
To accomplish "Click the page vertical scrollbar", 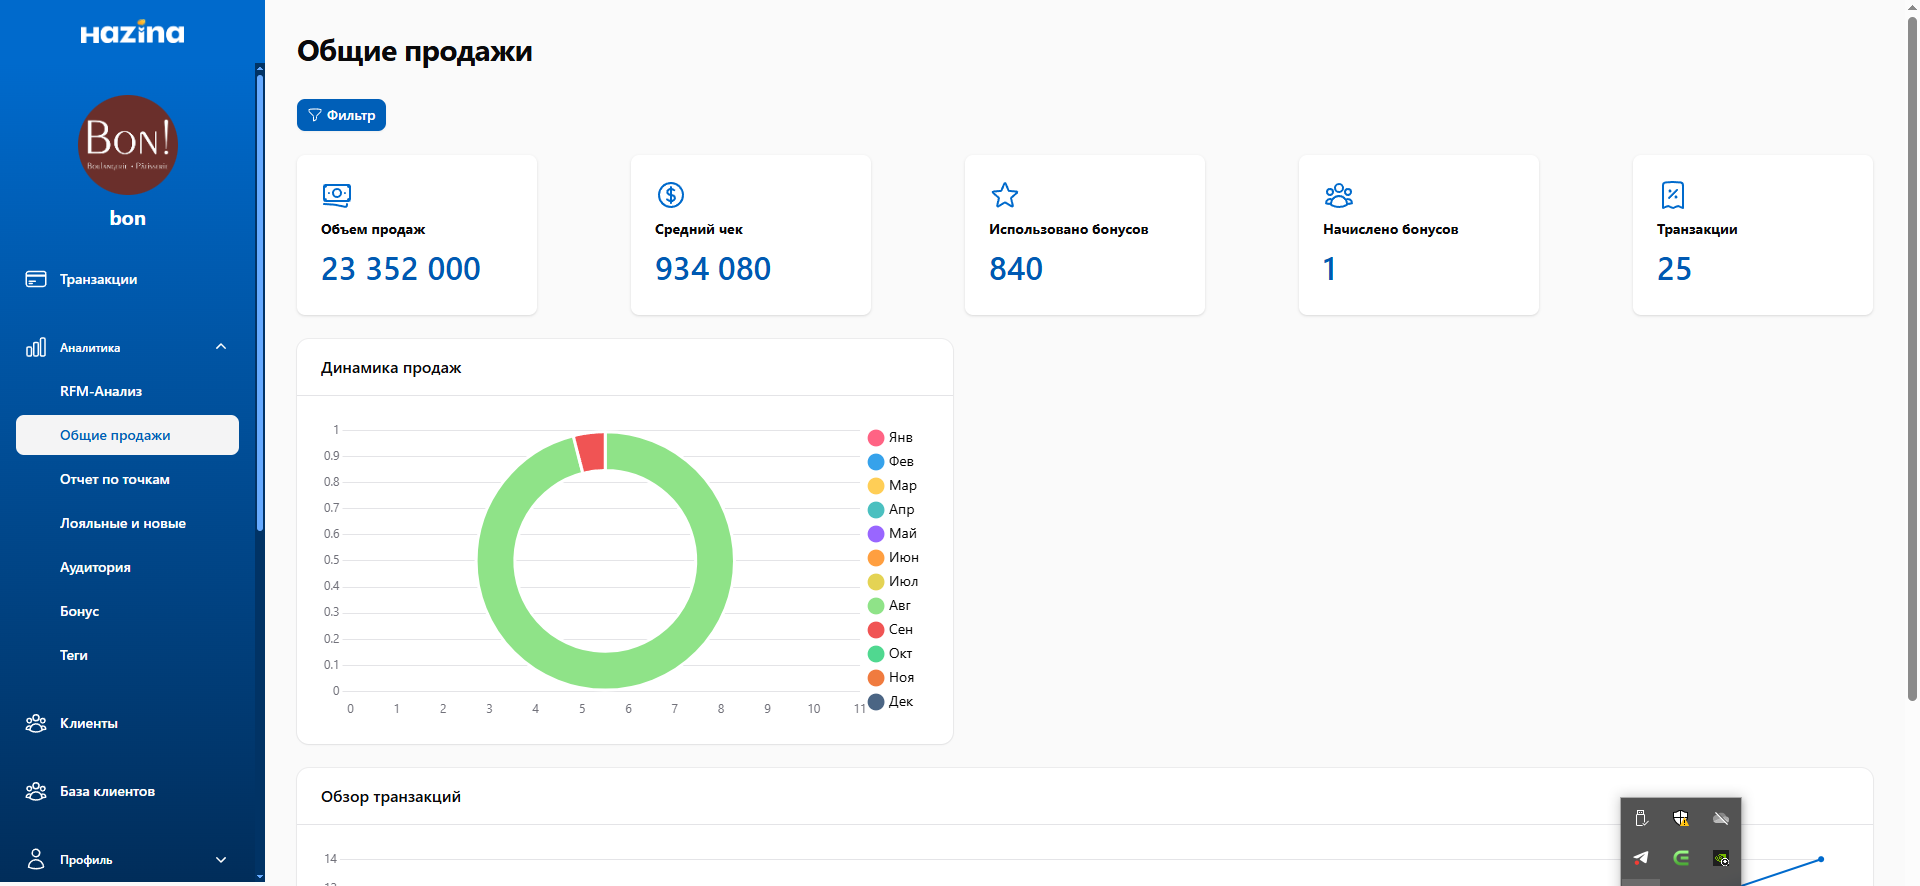I will 1912,360.
